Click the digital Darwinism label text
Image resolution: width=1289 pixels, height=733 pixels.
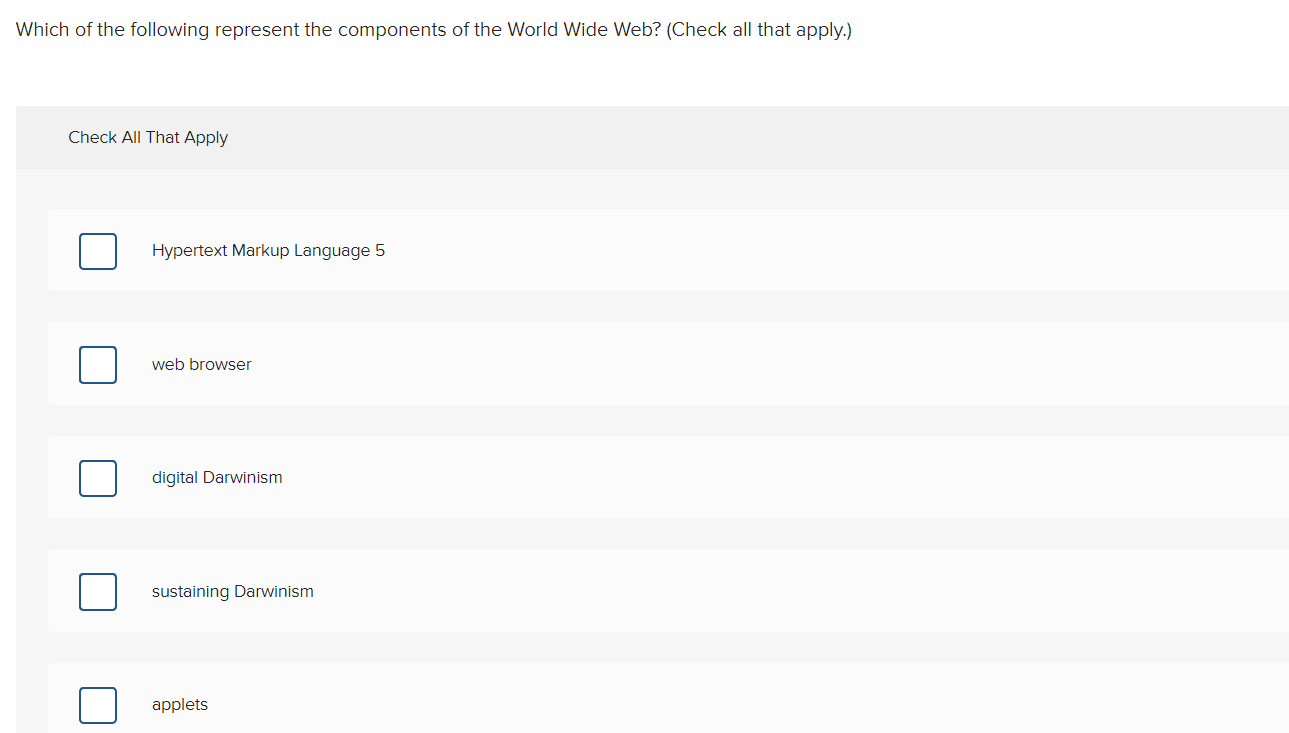216,477
